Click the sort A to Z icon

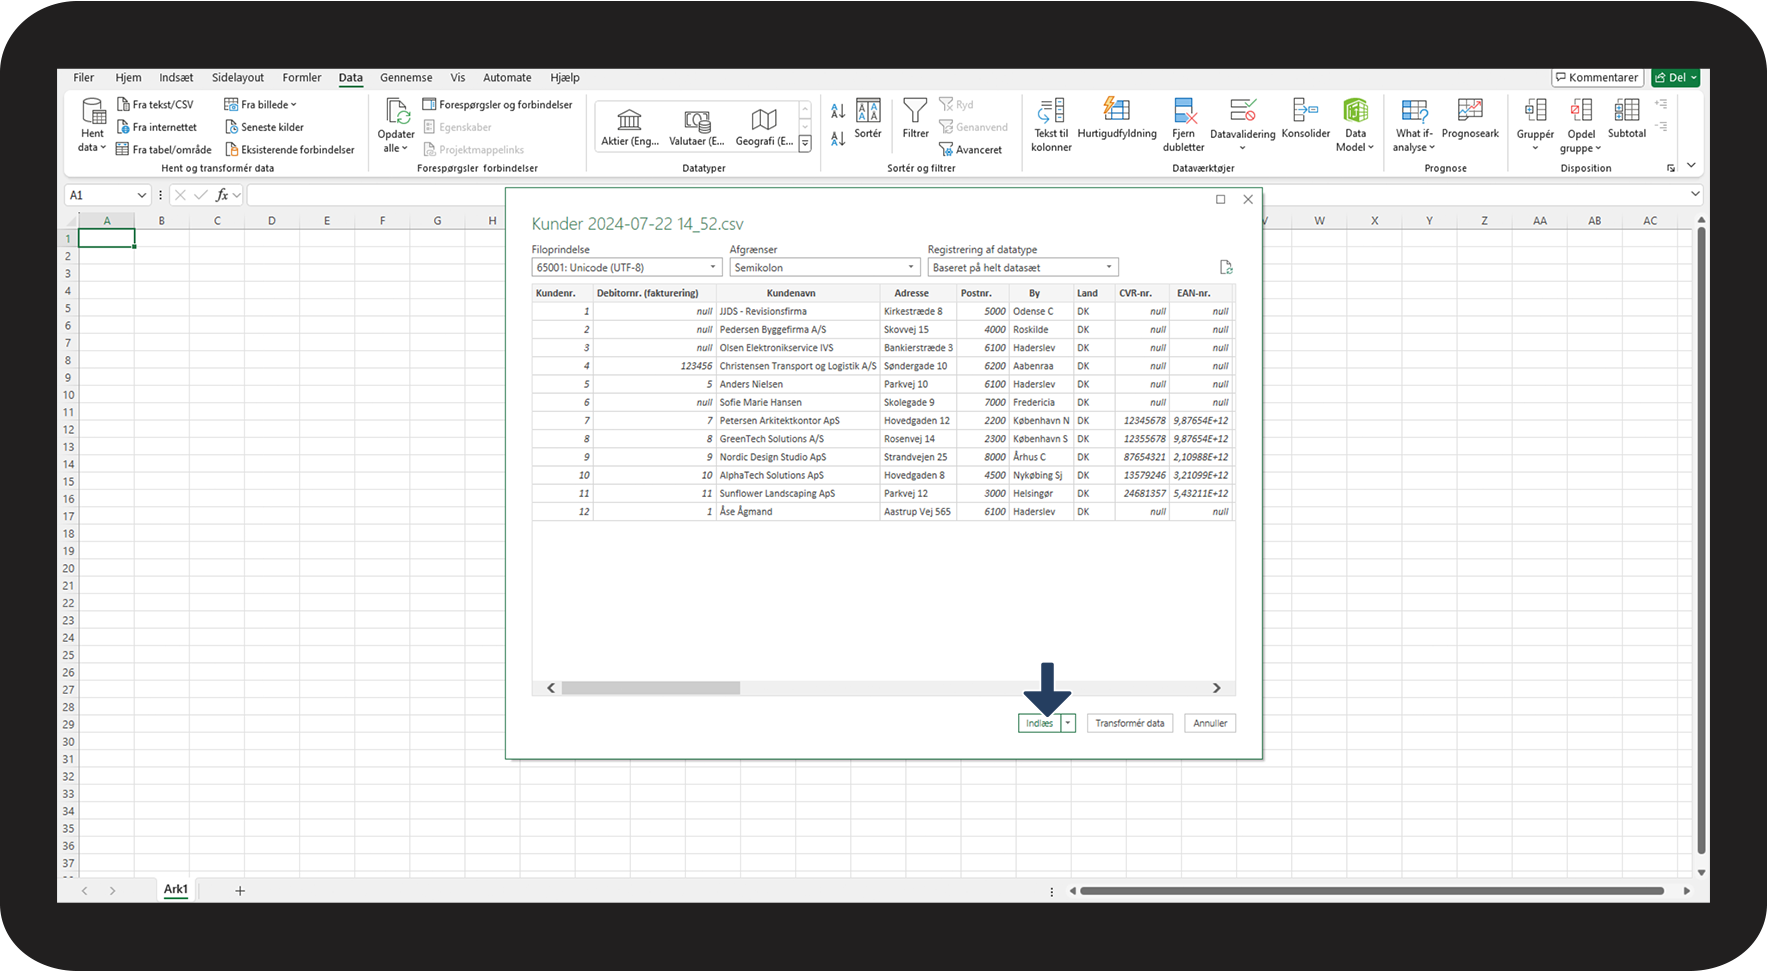click(x=838, y=111)
